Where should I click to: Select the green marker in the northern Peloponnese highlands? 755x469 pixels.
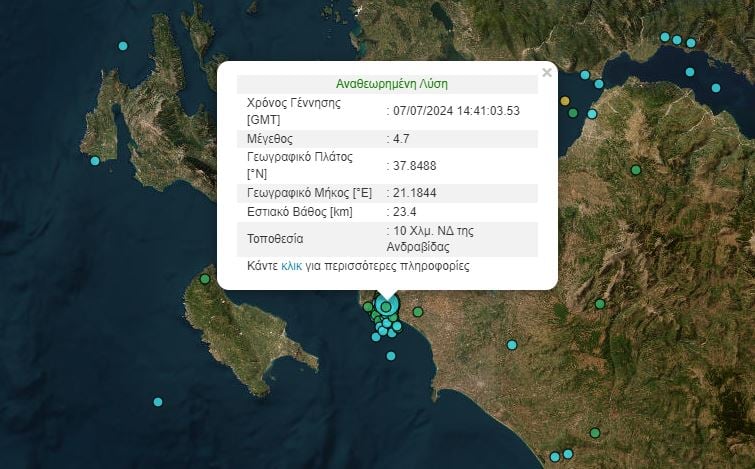(636, 170)
